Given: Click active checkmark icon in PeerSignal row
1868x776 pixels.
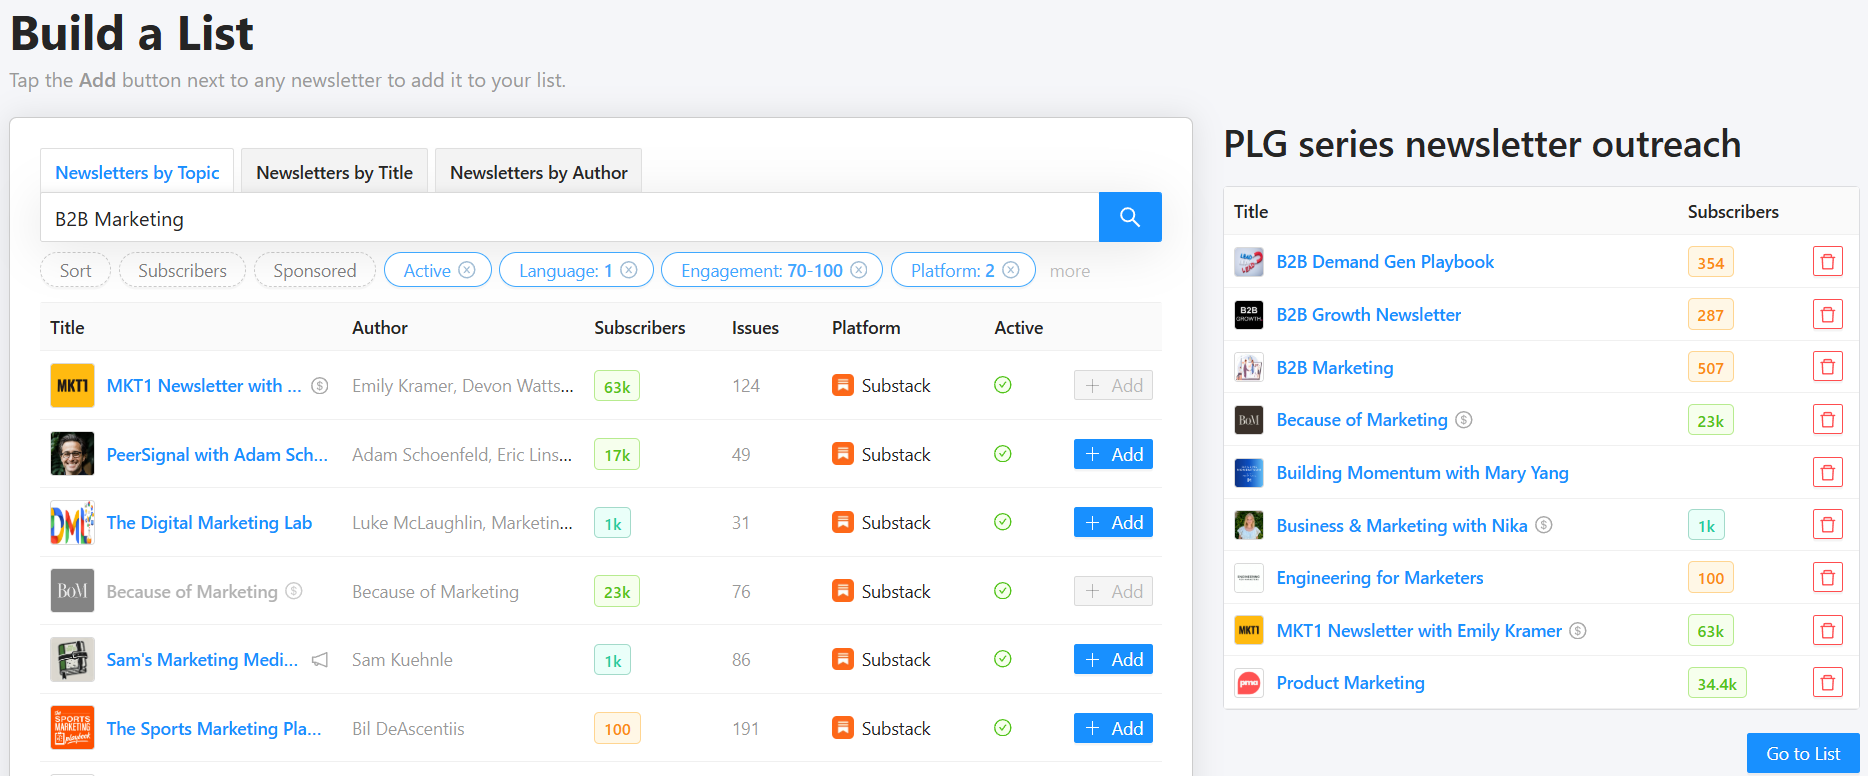Looking at the screenshot, I should point(1003,454).
